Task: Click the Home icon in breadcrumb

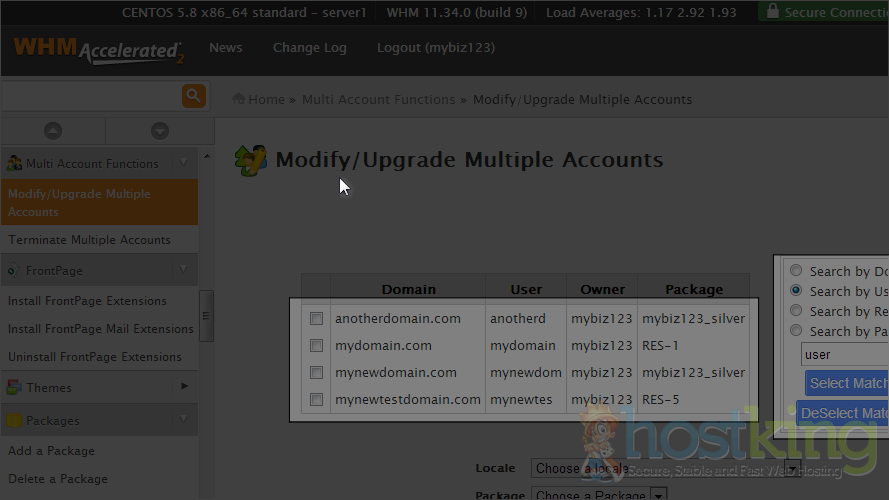Action: tap(239, 99)
